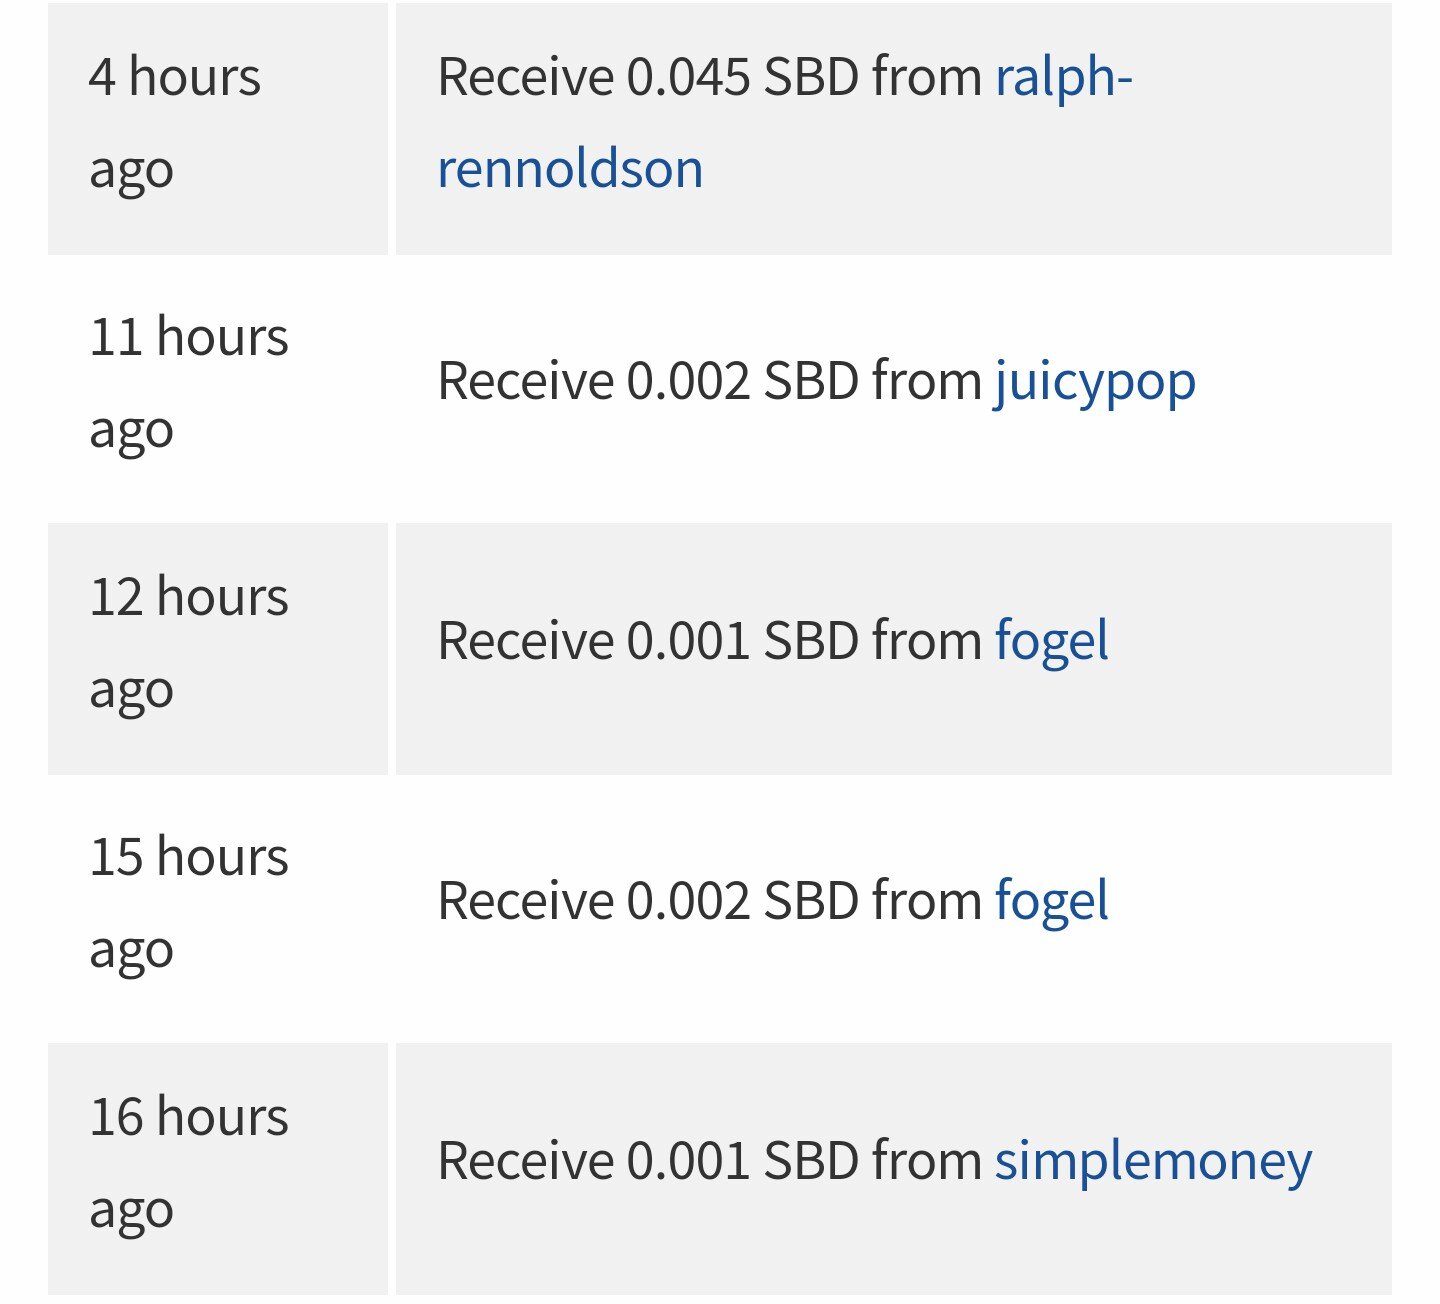This screenshot has height=1304, width=1440.
Task: Open fogel link in 12 hours ago row
Action: [x=1051, y=641]
